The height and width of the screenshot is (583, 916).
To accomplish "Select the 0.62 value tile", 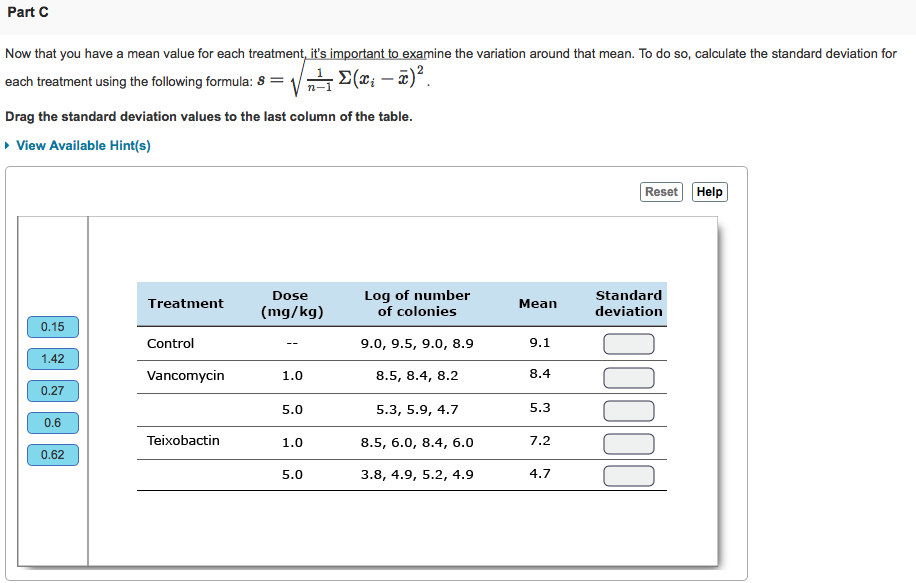I will (x=53, y=455).
